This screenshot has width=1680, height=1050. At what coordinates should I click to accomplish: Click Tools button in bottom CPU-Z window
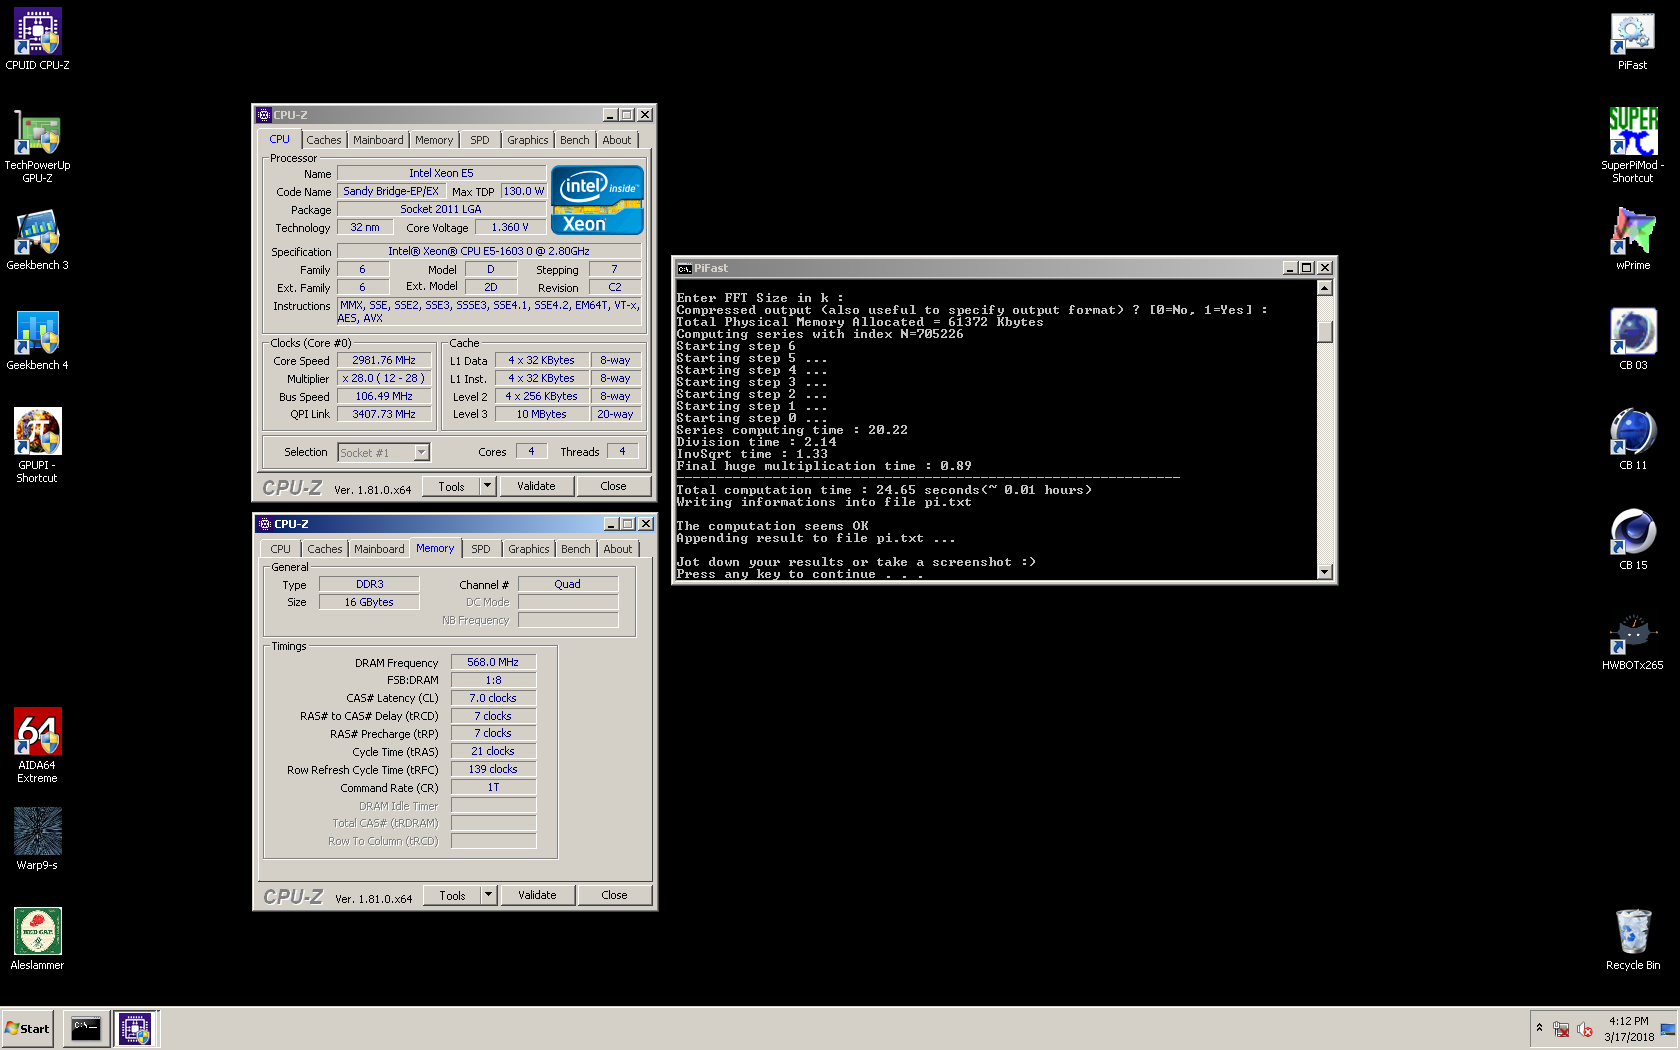pyautogui.click(x=453, y=896)
